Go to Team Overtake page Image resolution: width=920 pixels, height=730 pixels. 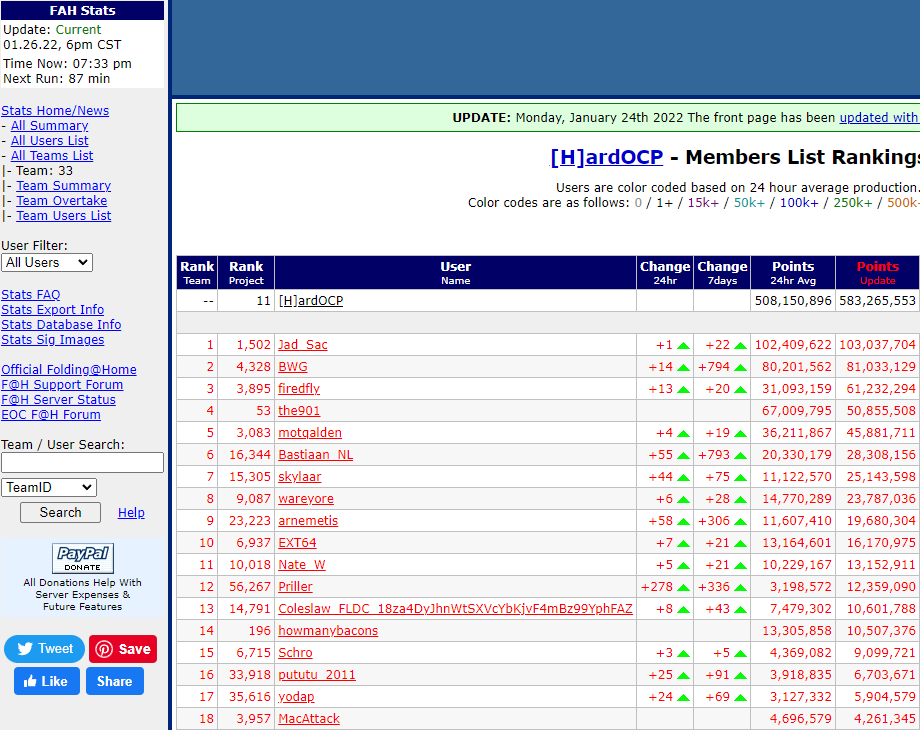point(61,201)
